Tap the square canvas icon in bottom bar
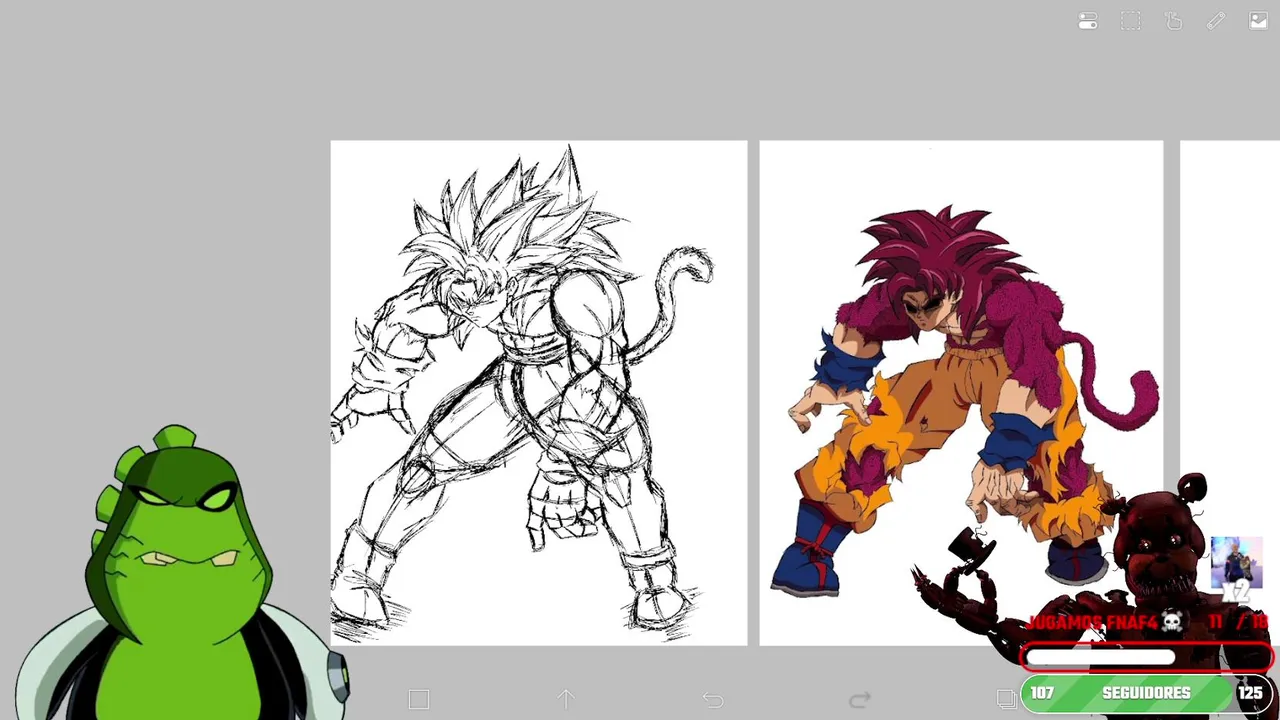The width and height of the screenshot is (1280, 720). coord(419,700)
